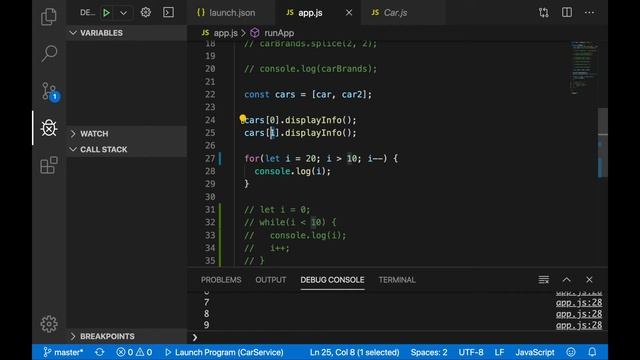The width and height of the screenshot is (640, 360).
Task: Open changes compare icon in editor toolbar
Action: (x=544, y=13)
